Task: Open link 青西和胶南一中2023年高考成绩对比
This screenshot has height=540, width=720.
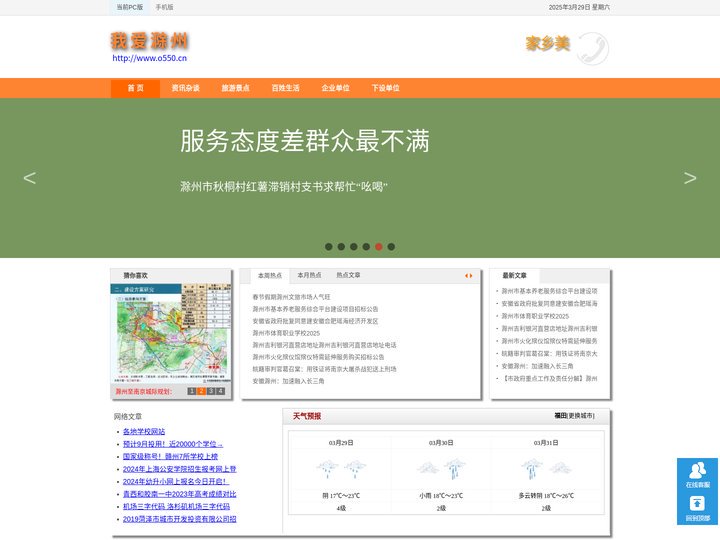Action: (x=180, y=494)
